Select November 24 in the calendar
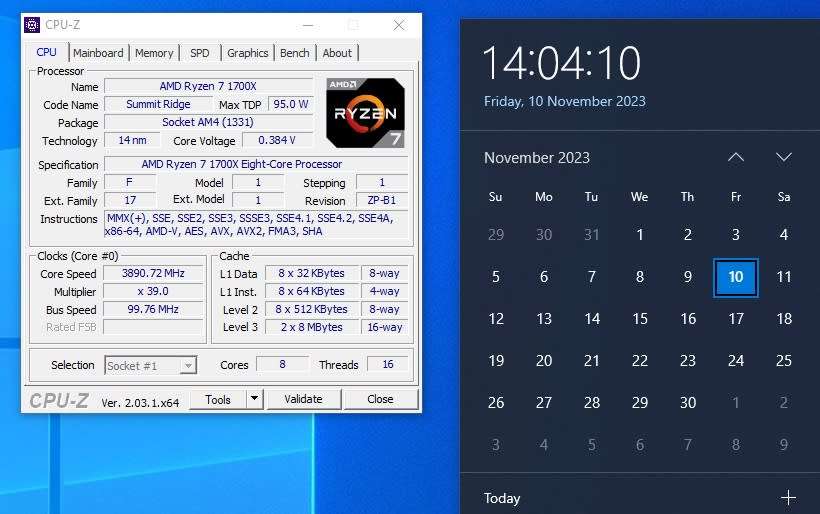The height and width of the screenshot is (514, 820). click(x=736, y=360)
